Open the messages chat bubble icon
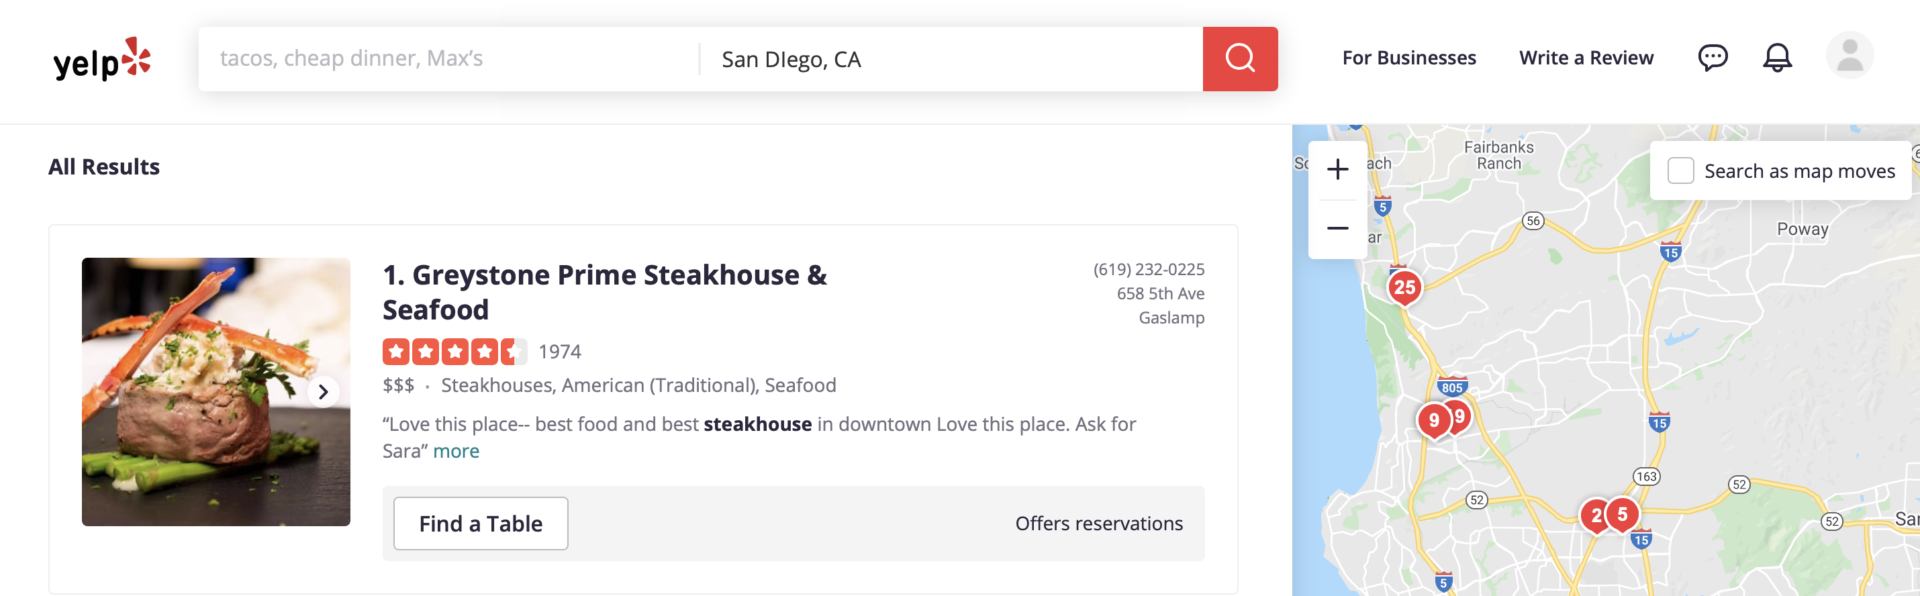 click(1713, 57)
